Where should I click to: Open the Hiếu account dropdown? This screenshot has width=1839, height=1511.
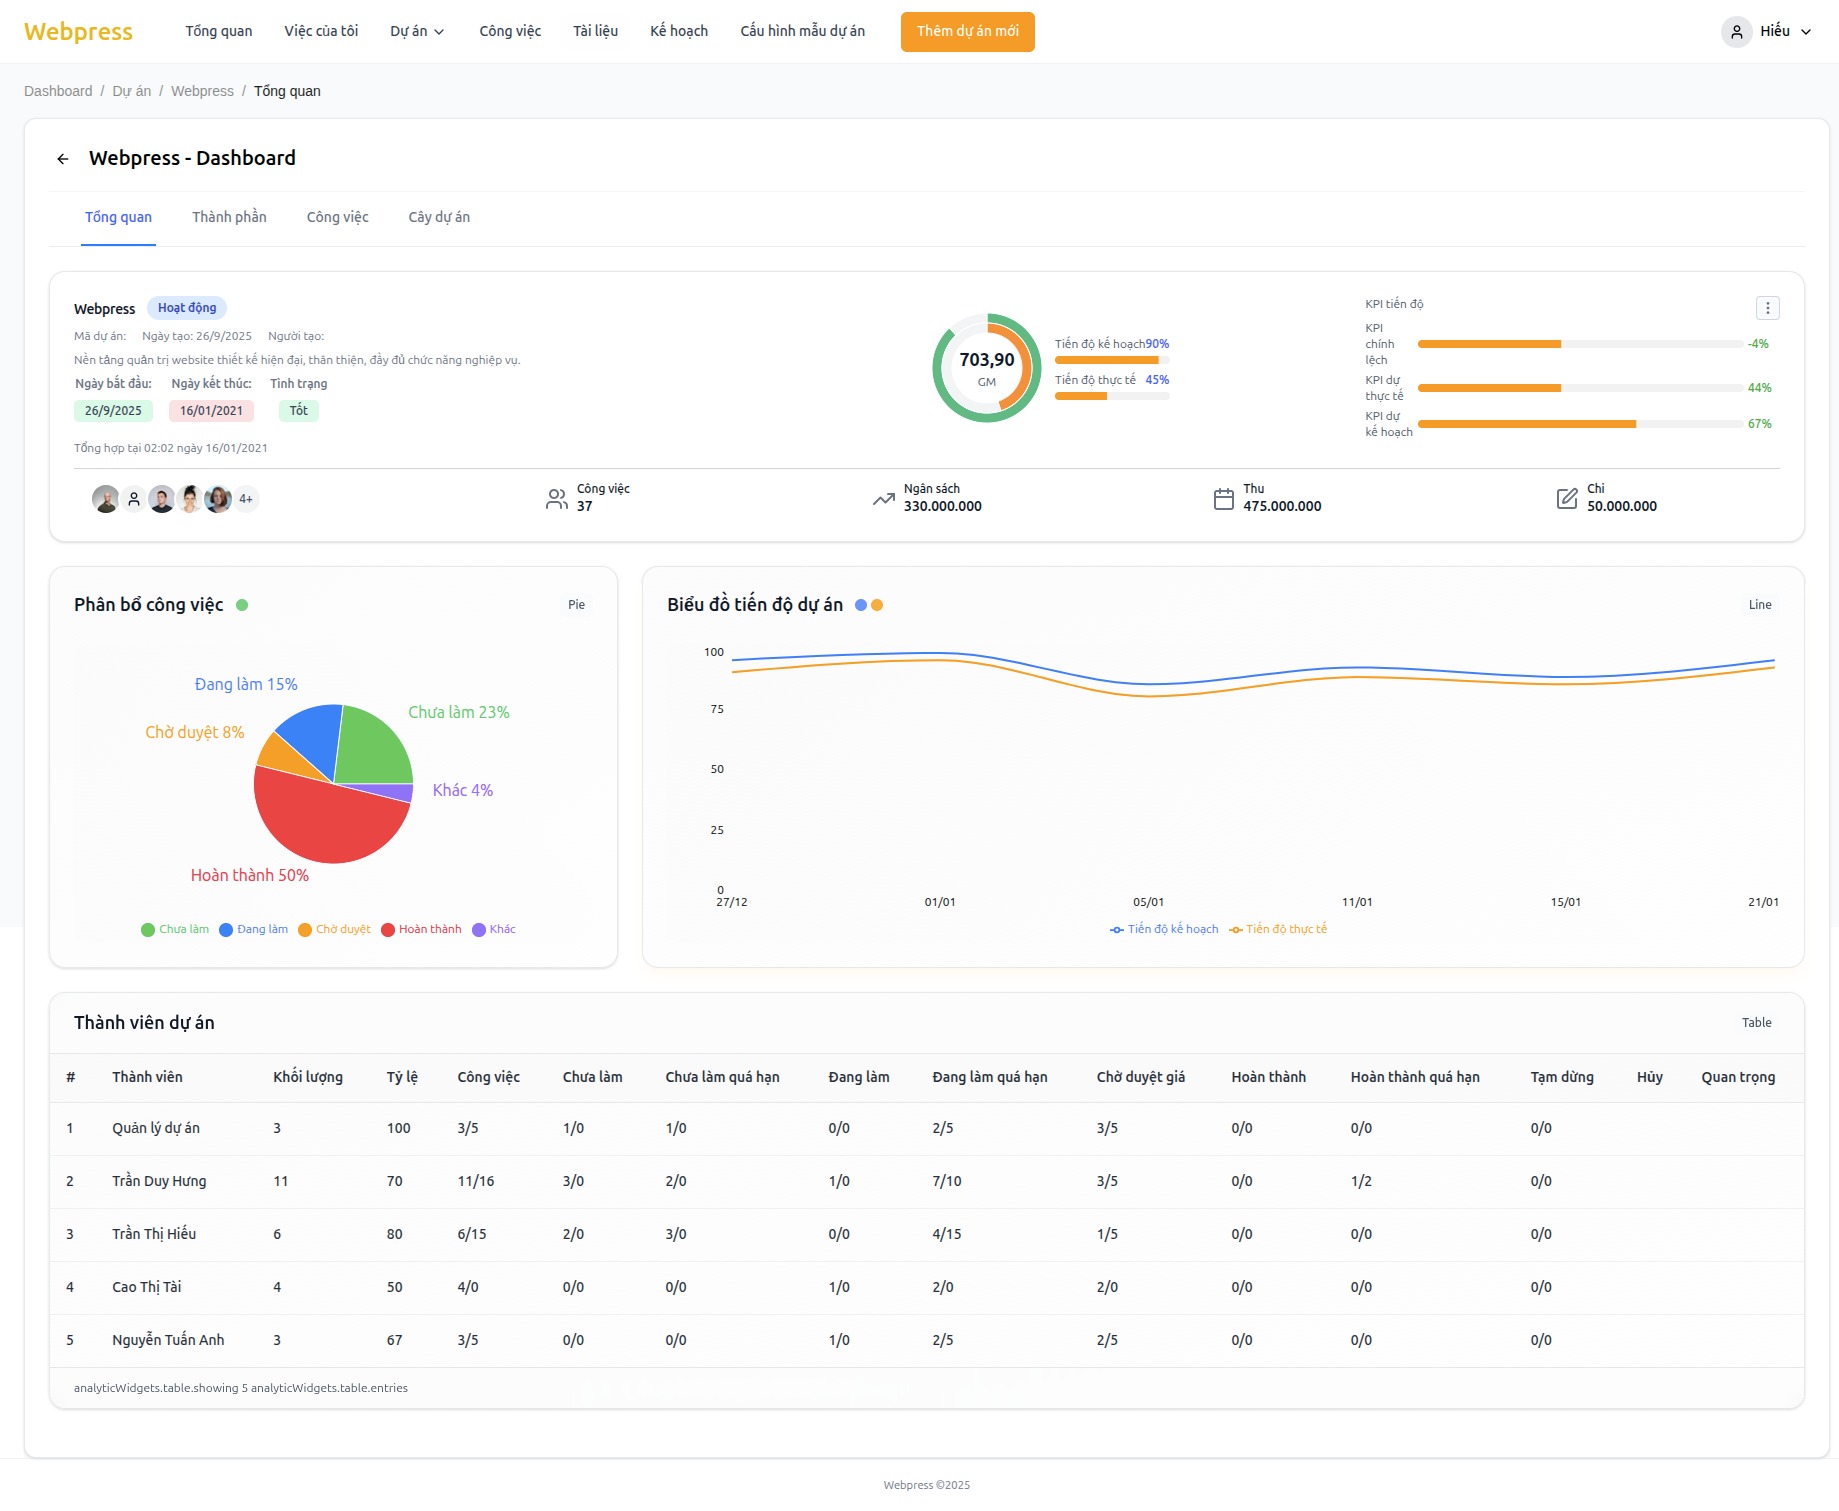click(x=1784, y=32)
